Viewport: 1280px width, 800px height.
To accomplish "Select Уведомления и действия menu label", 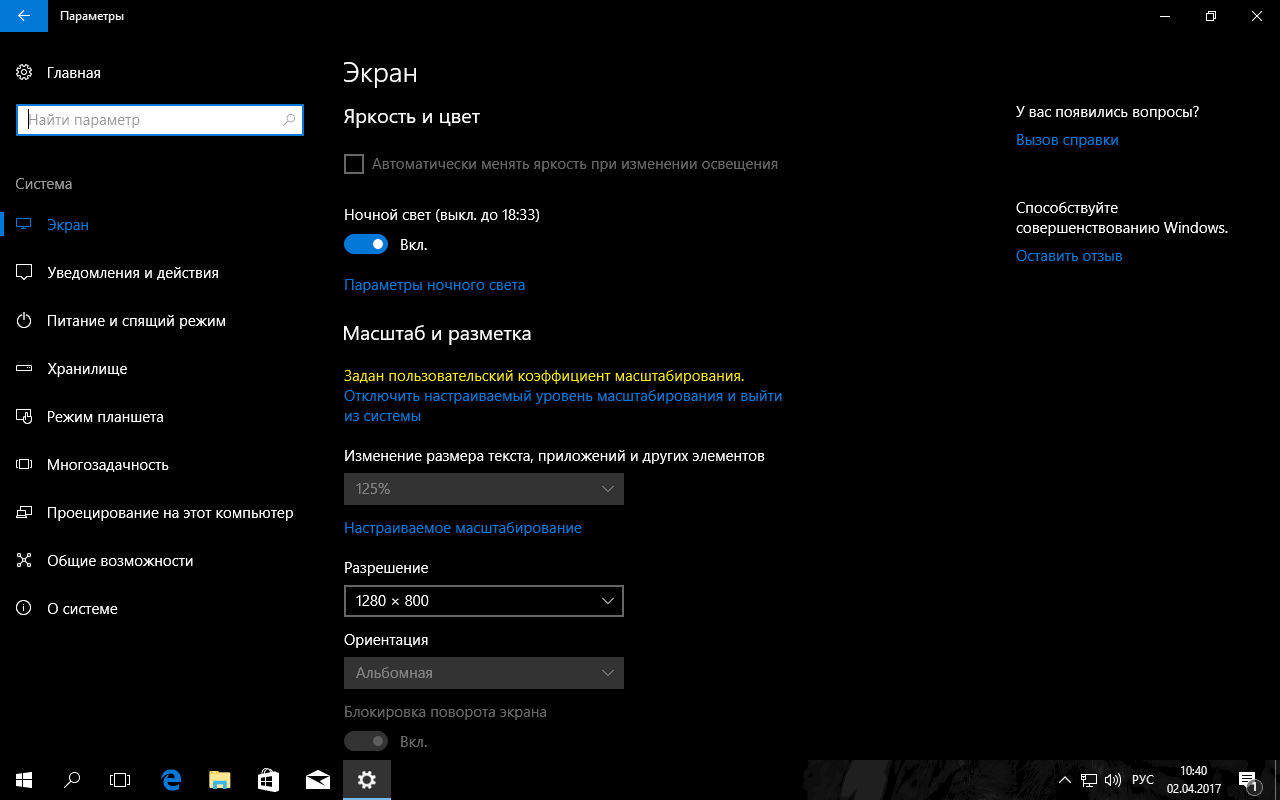I will click(x=133, y=273).
